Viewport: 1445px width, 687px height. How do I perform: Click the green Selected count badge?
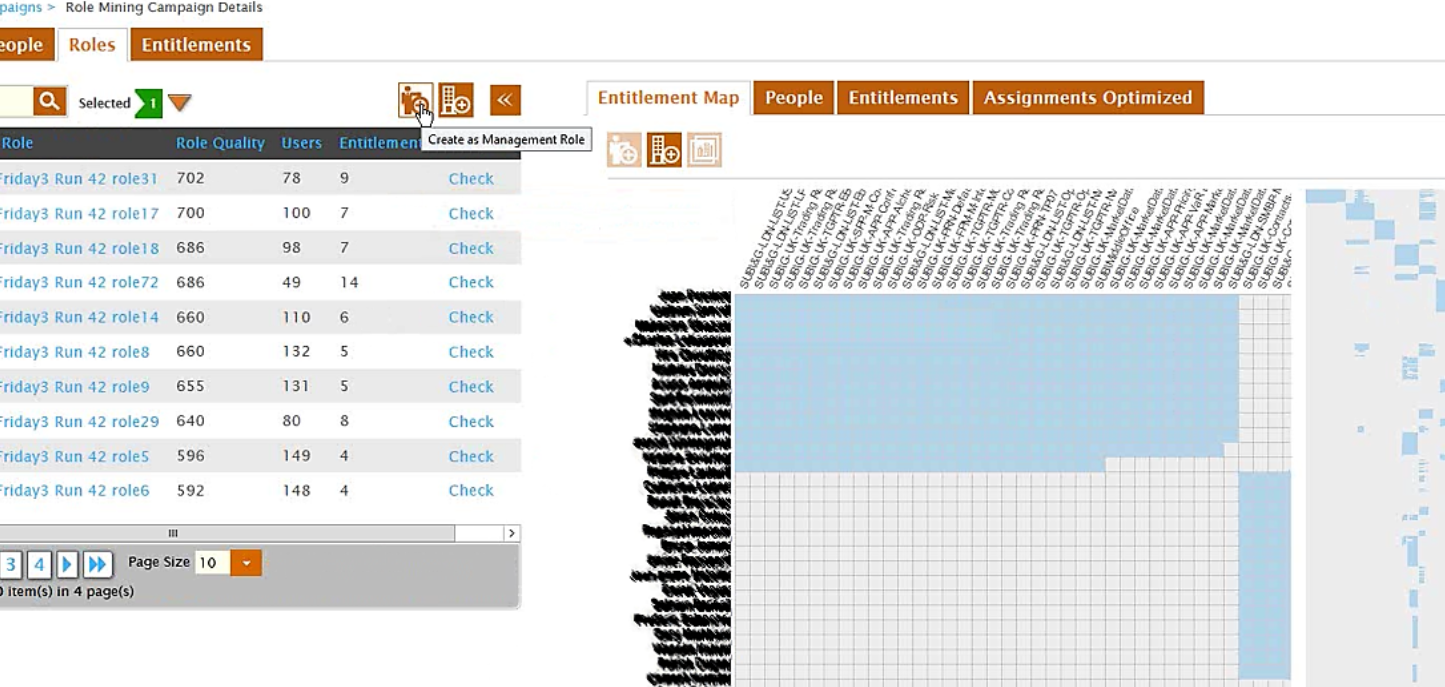[x=148, y=103]
